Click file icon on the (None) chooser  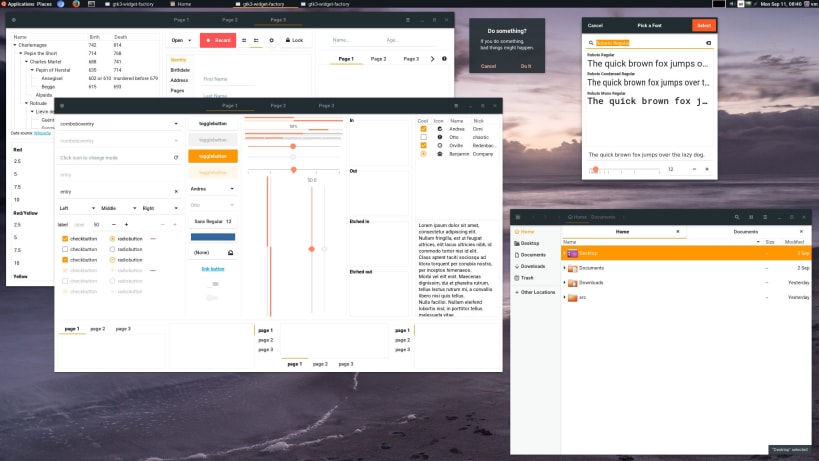pyautogui.click(x=230, y=253)
